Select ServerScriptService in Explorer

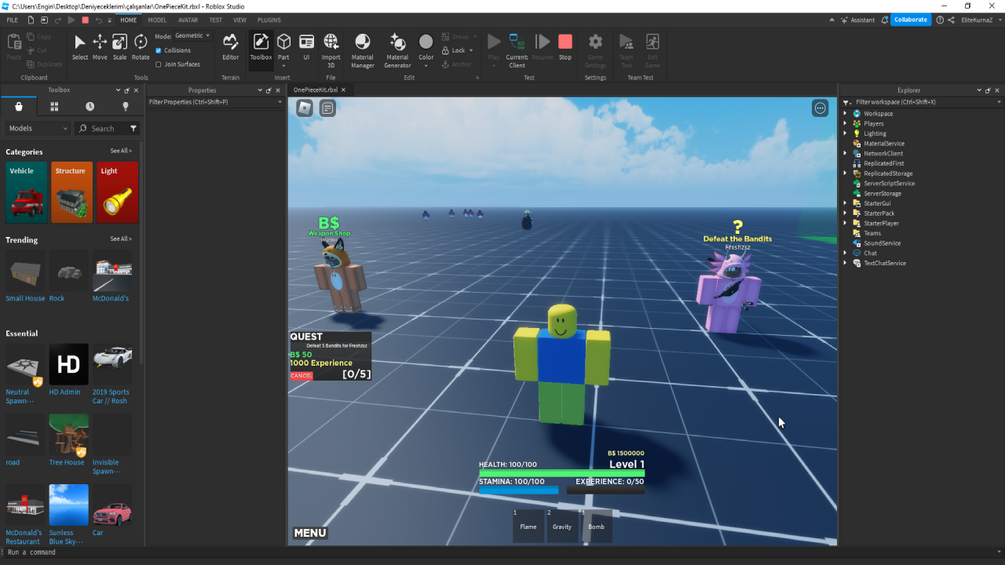[x=888, y=183]
